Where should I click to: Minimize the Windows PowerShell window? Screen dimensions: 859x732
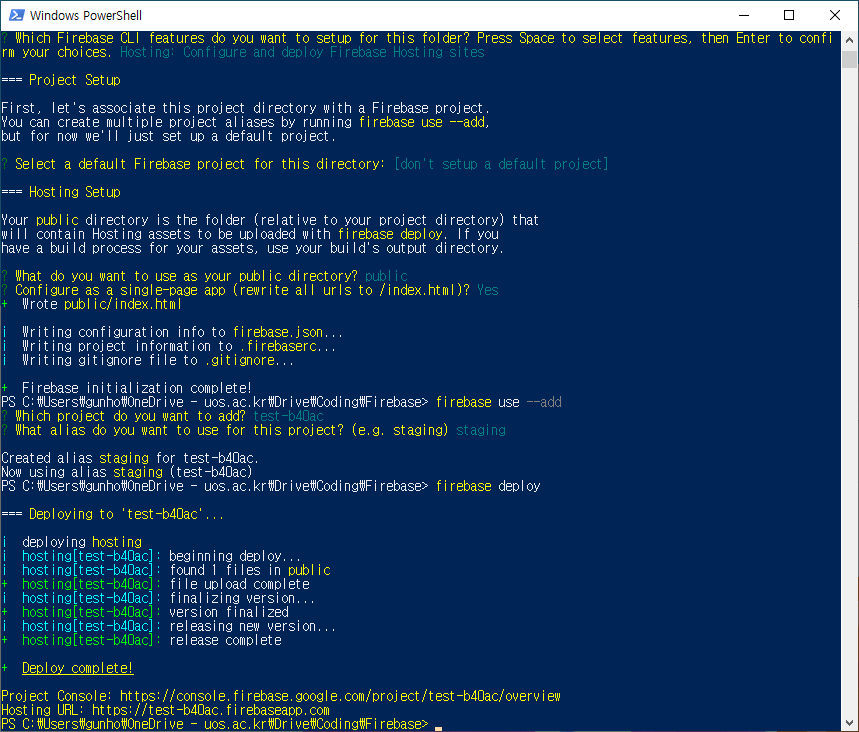pos(743,15)
